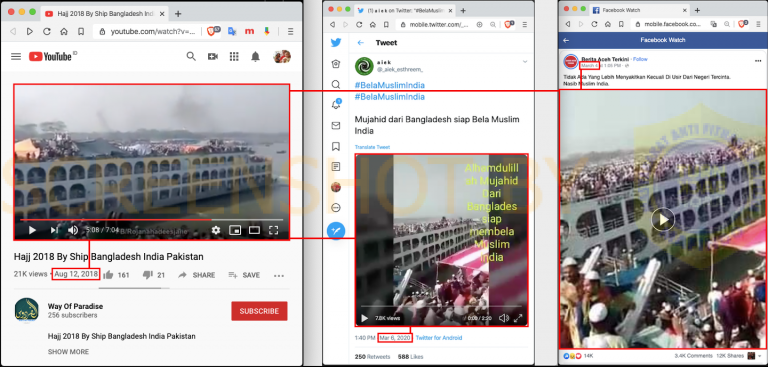The image size is (768, 367).
Task: Click SAVE under the YouTube video
Action: (244, 275)
